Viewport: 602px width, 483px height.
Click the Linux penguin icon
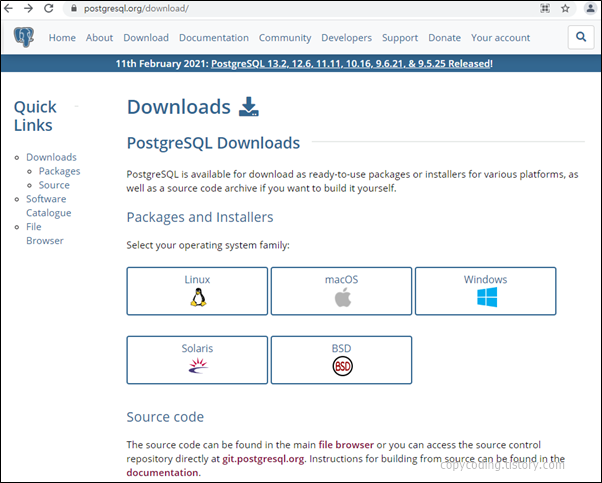[x=198, y=298]
